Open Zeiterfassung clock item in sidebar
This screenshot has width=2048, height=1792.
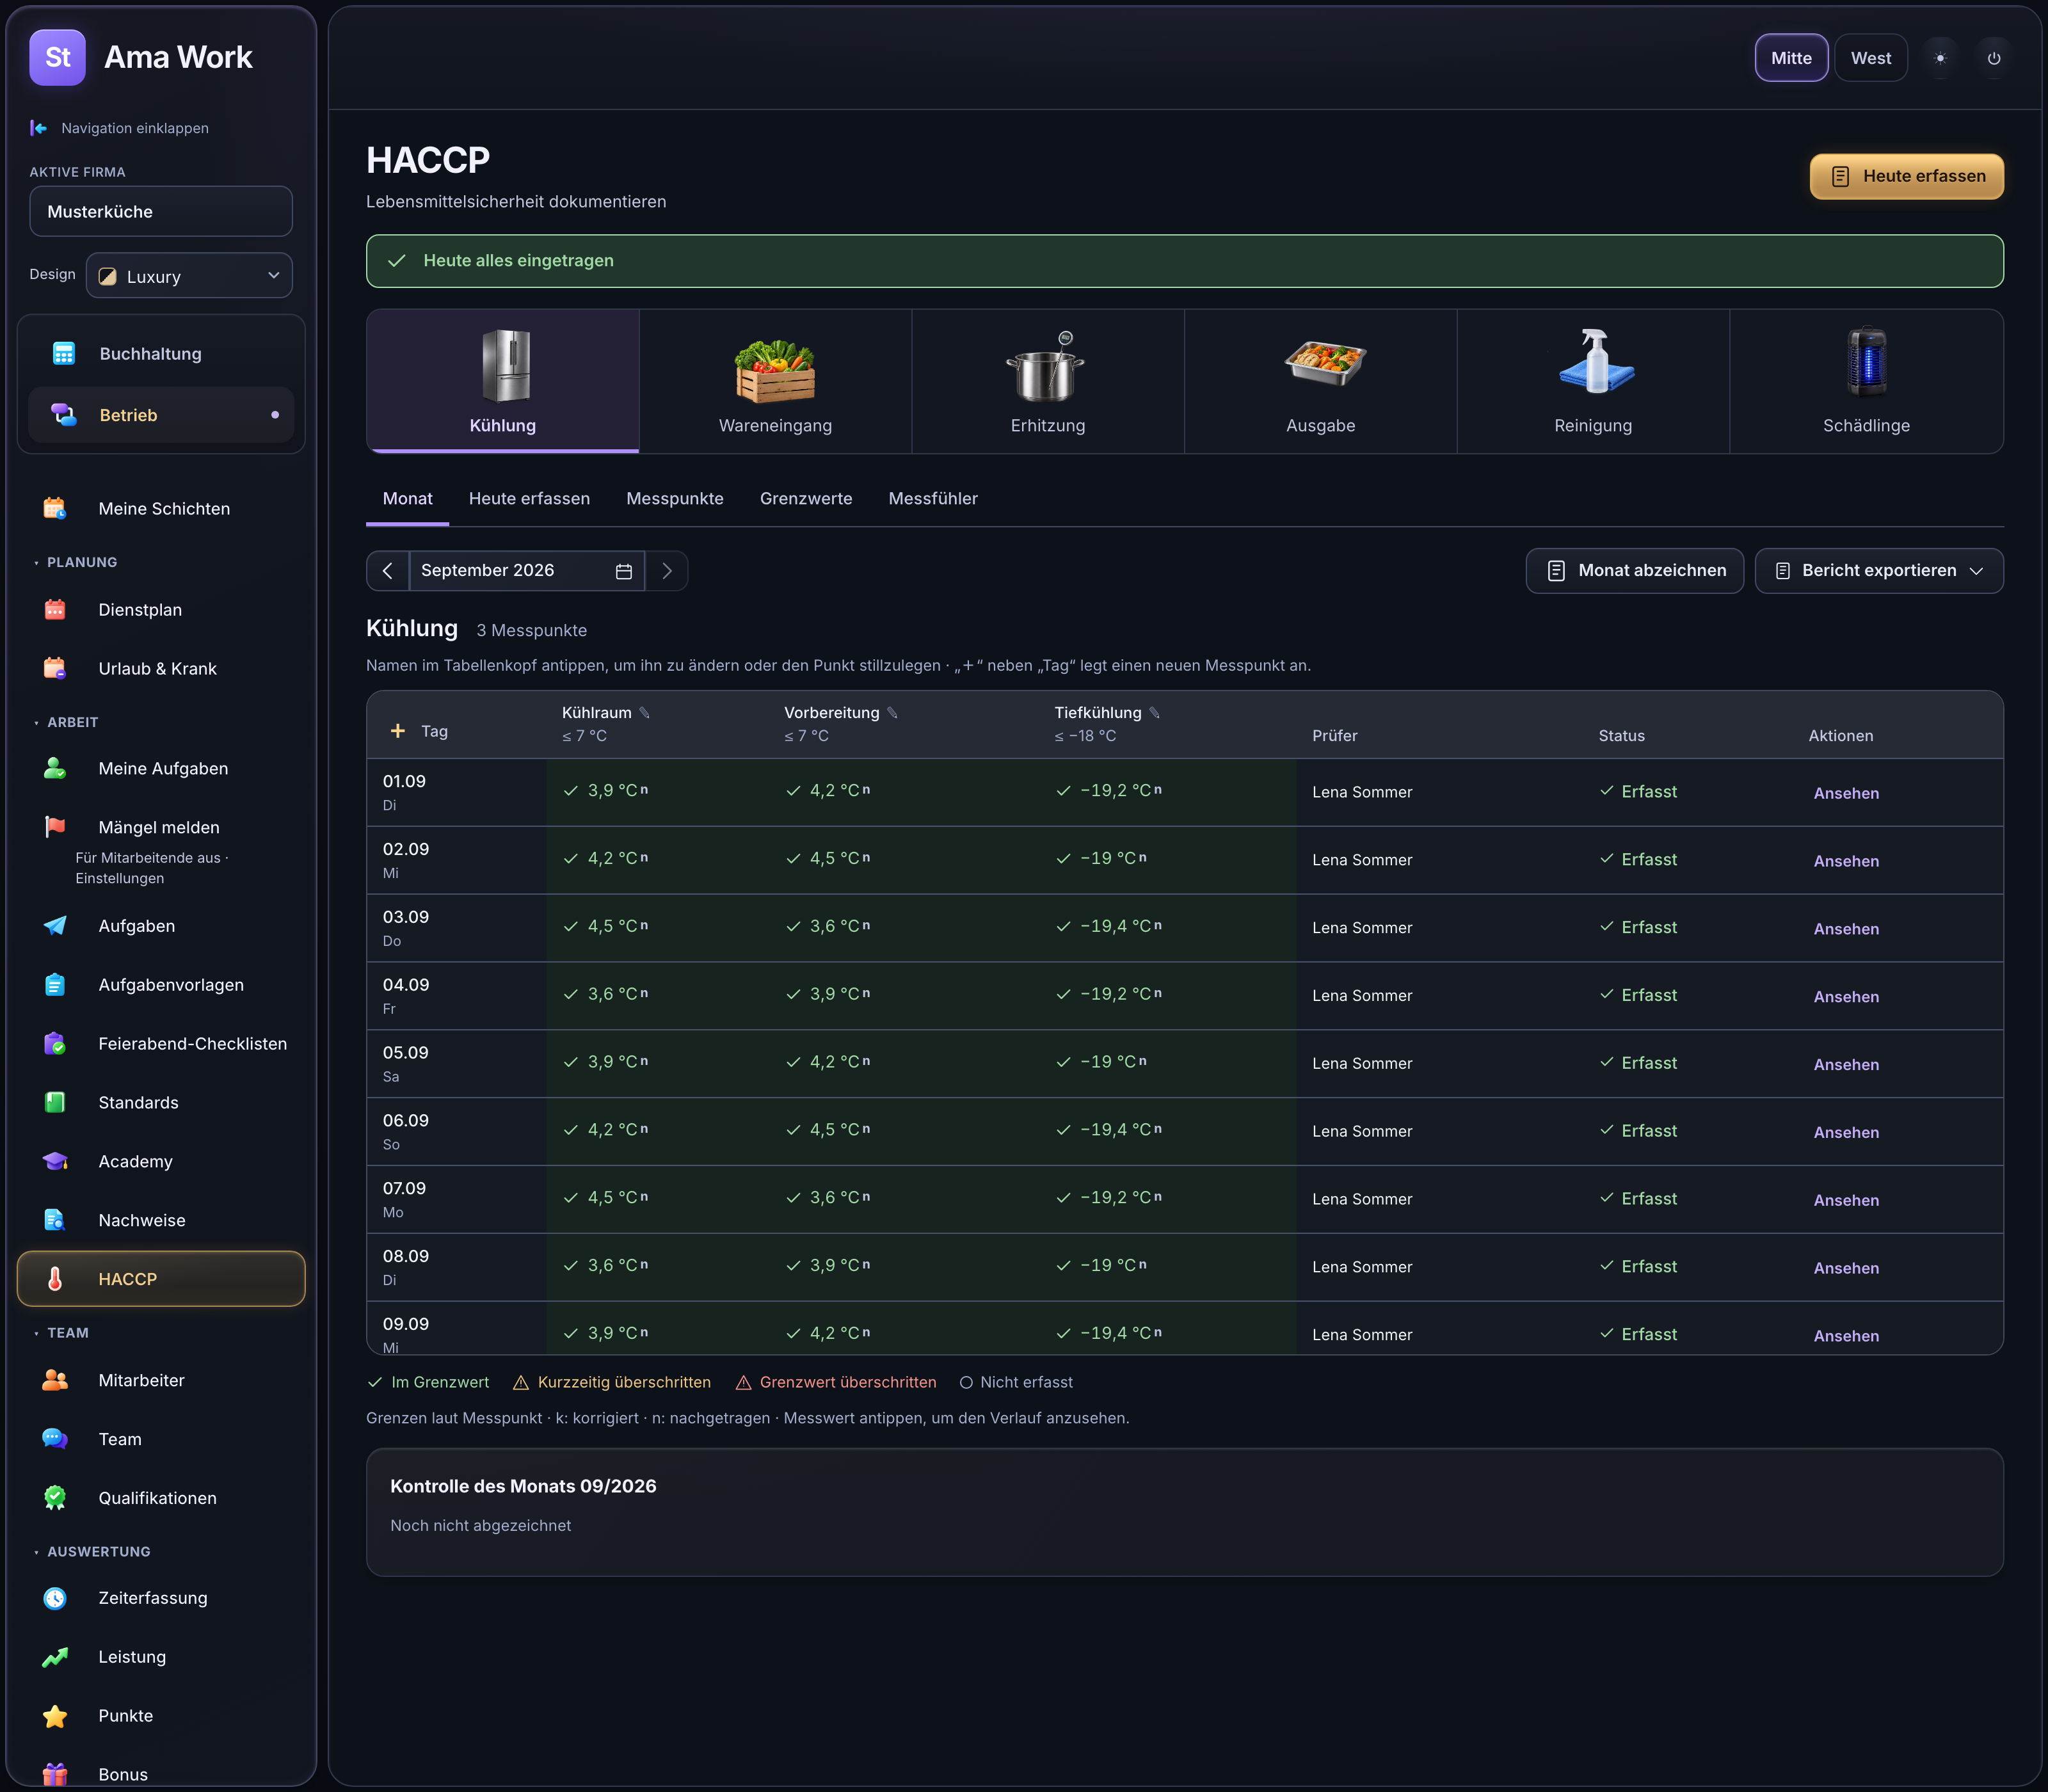161,1598
